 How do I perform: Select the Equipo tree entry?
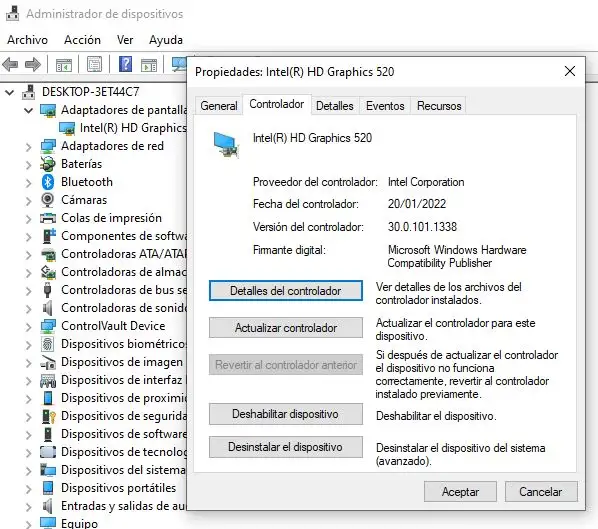[x=79, y=523]
